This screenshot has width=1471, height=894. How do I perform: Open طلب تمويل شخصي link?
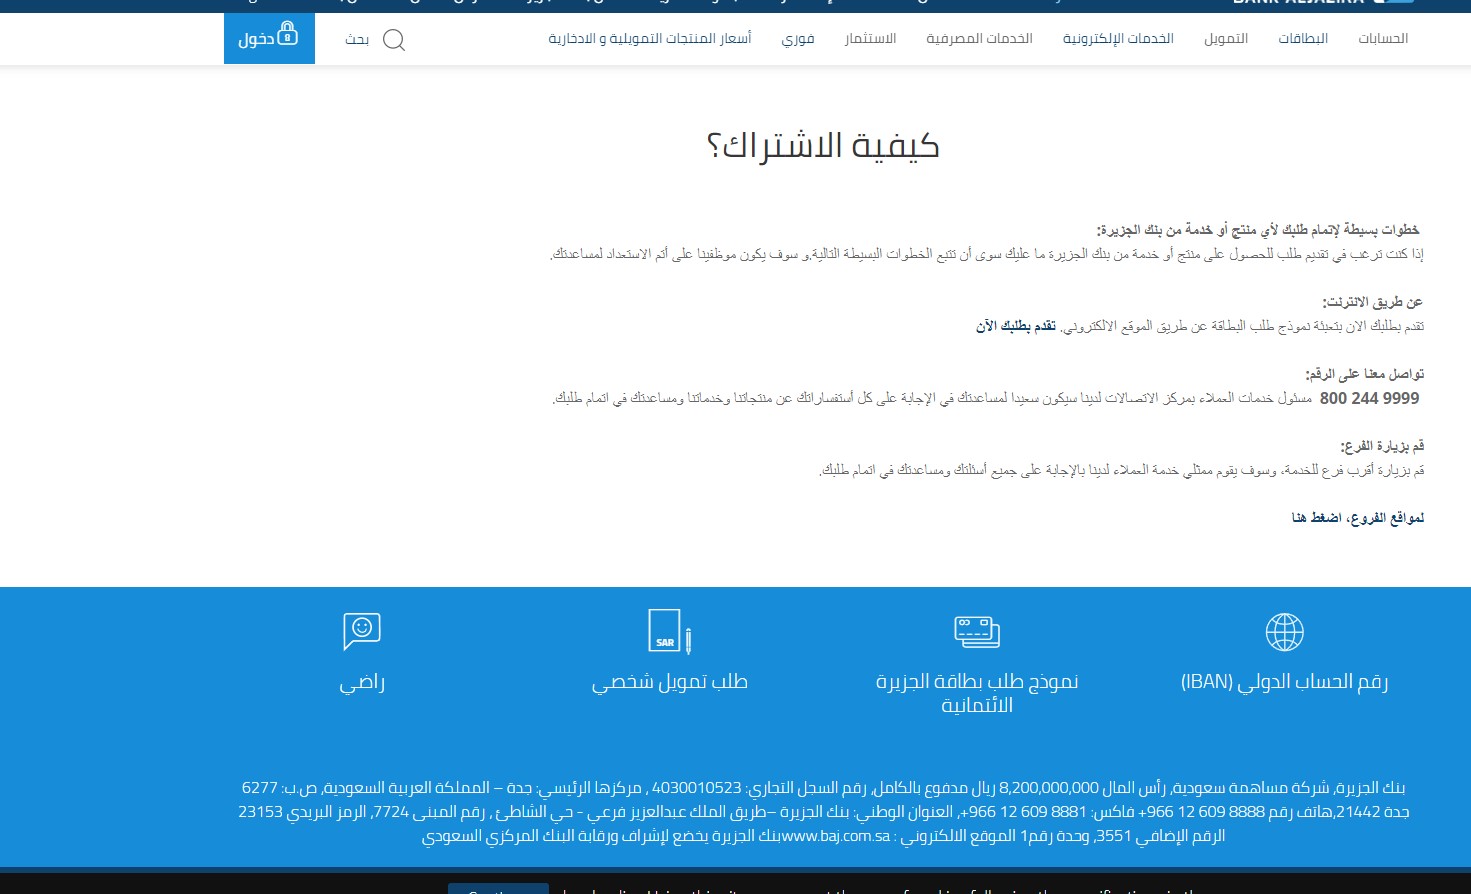pyautogui.click(x=670, y=682)
